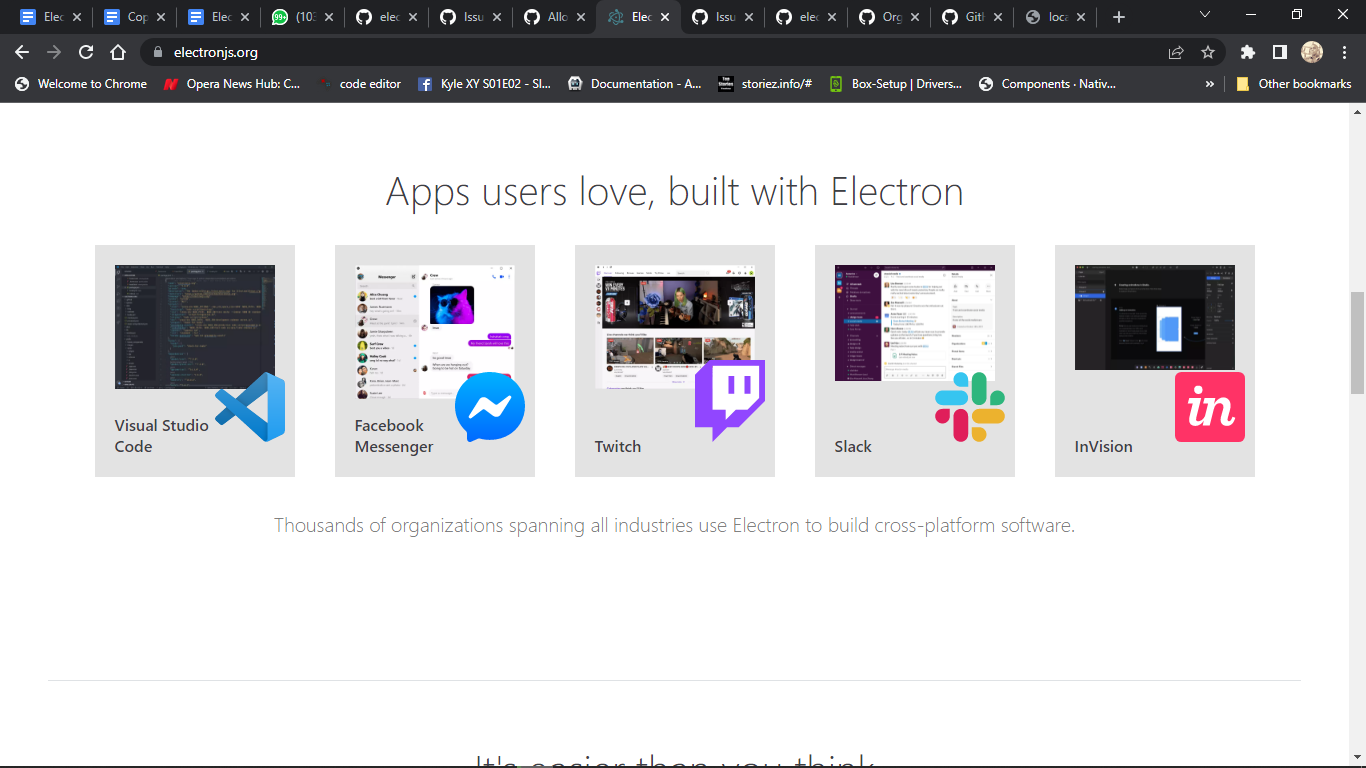This screenshot has height=768, width=1366.
Task: Open the InVision app screenshot
Action: (x=1155, y=317)
